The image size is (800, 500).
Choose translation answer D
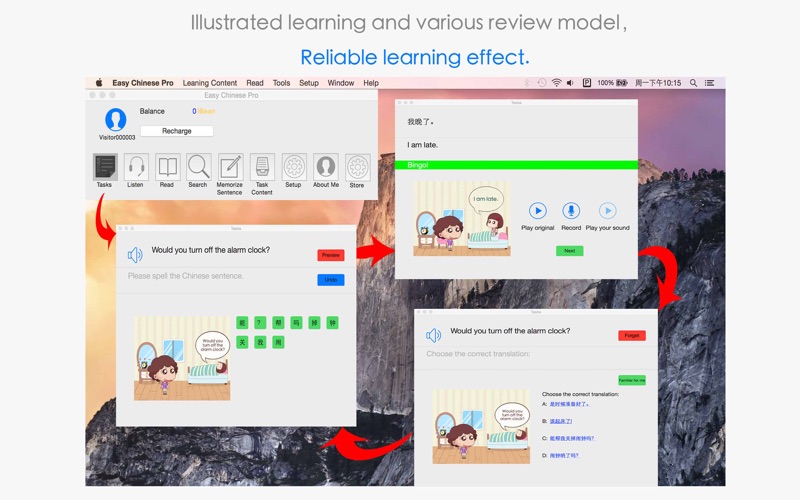tap(564, 456)
